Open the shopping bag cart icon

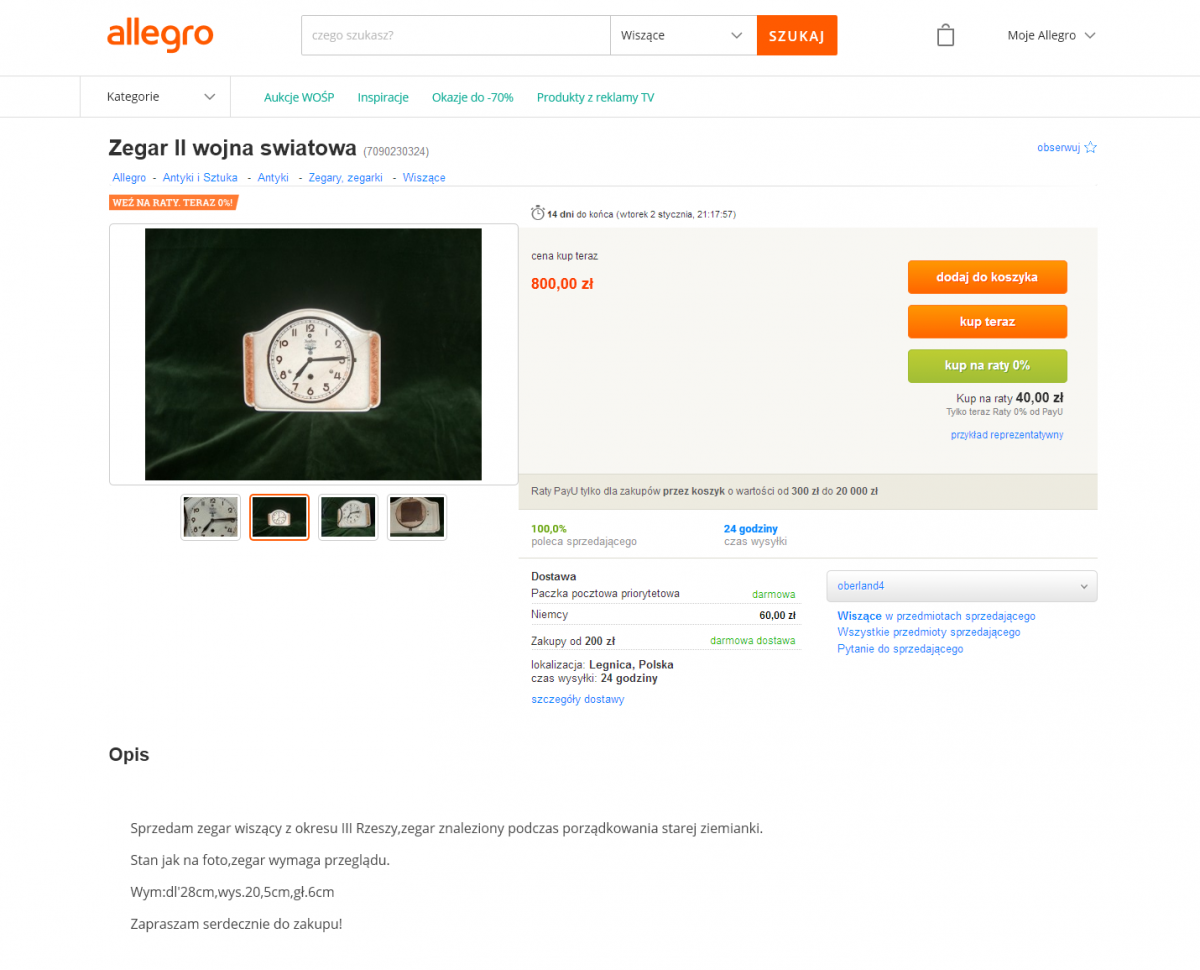pyautogui.click(x=945, y=35)
